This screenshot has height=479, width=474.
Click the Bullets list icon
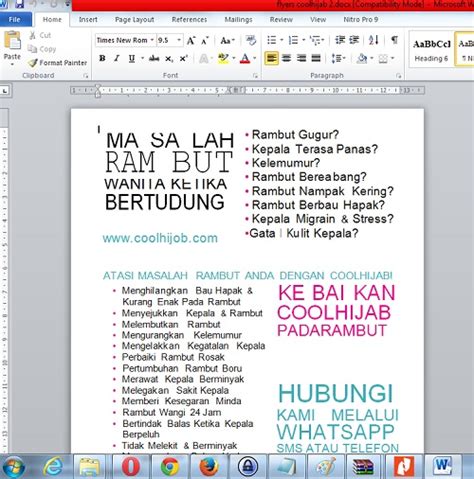272,40
